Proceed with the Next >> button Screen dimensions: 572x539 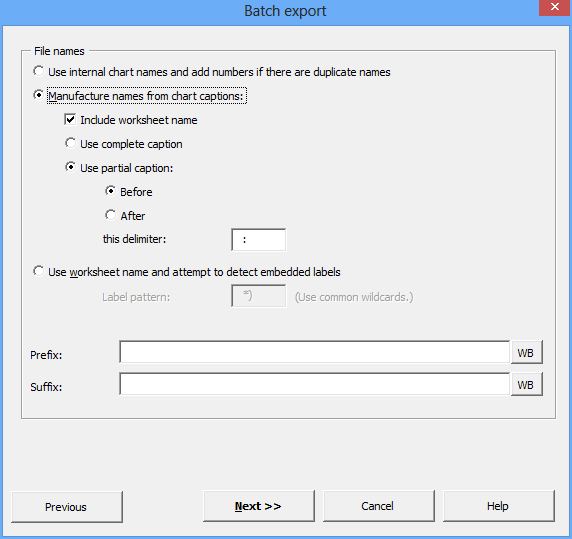coord(259,506)
